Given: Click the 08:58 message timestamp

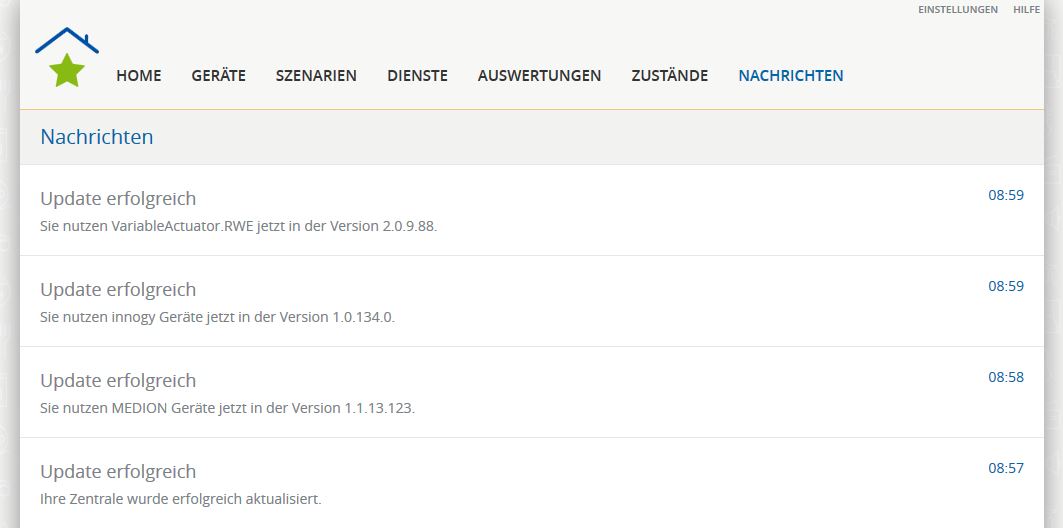Looking at the screenshot, I should tap(1005, 377).
